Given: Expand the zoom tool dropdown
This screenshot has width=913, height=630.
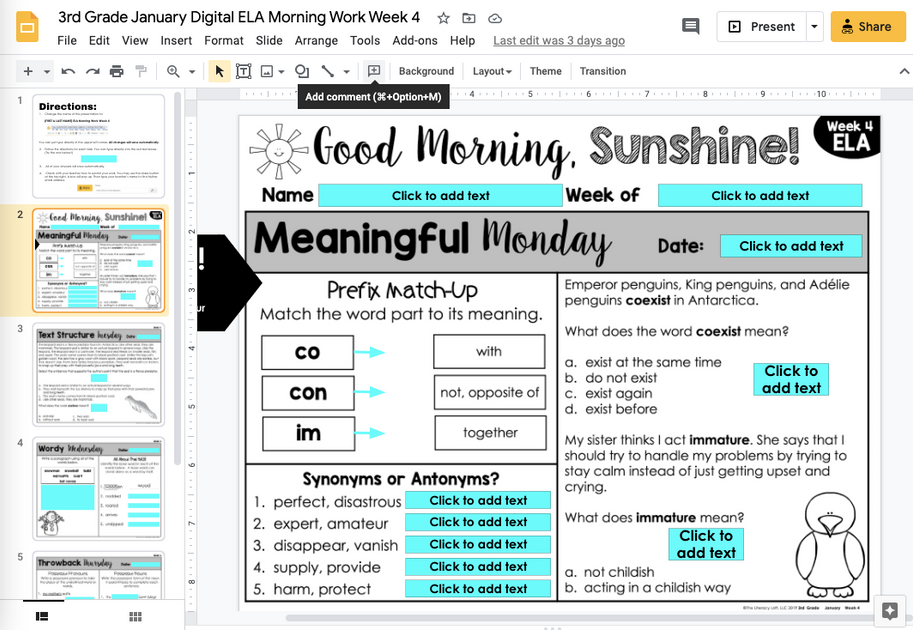Looking at the screenshot, I should [192, 71].
